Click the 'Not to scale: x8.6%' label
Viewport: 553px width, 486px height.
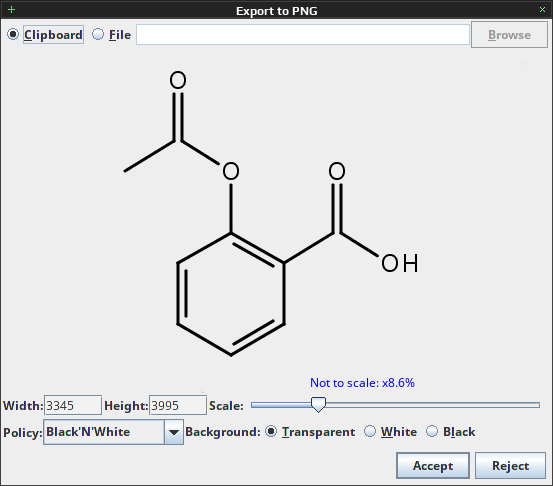(362, 383)
